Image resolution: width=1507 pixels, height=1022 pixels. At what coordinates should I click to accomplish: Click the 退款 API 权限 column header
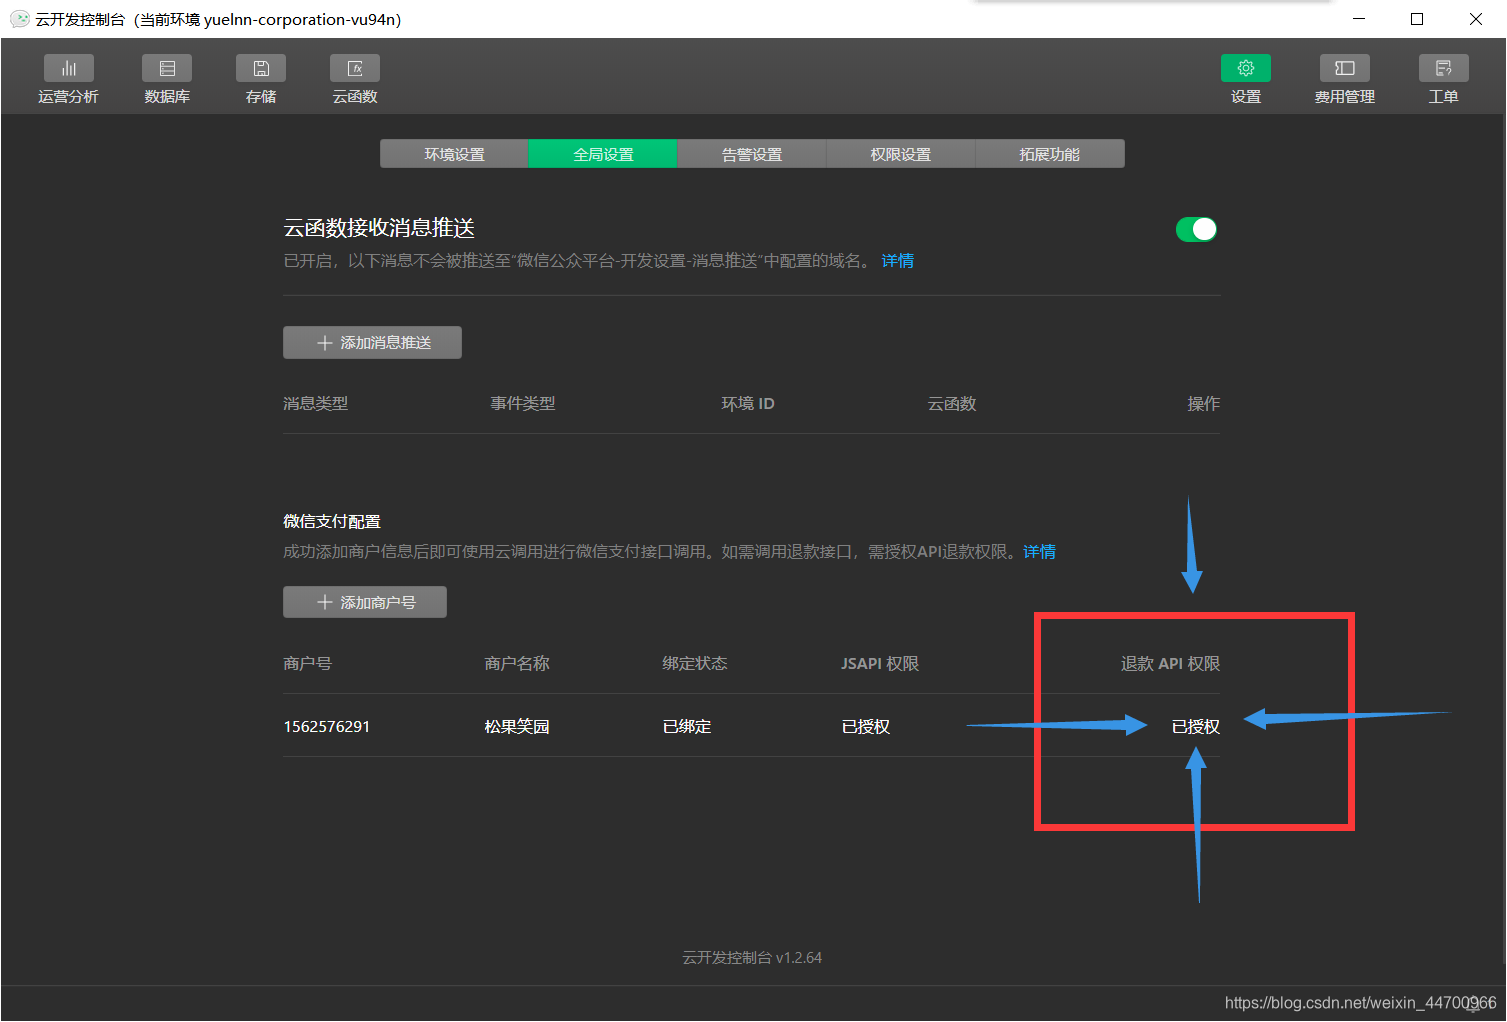pos(1171,664)
